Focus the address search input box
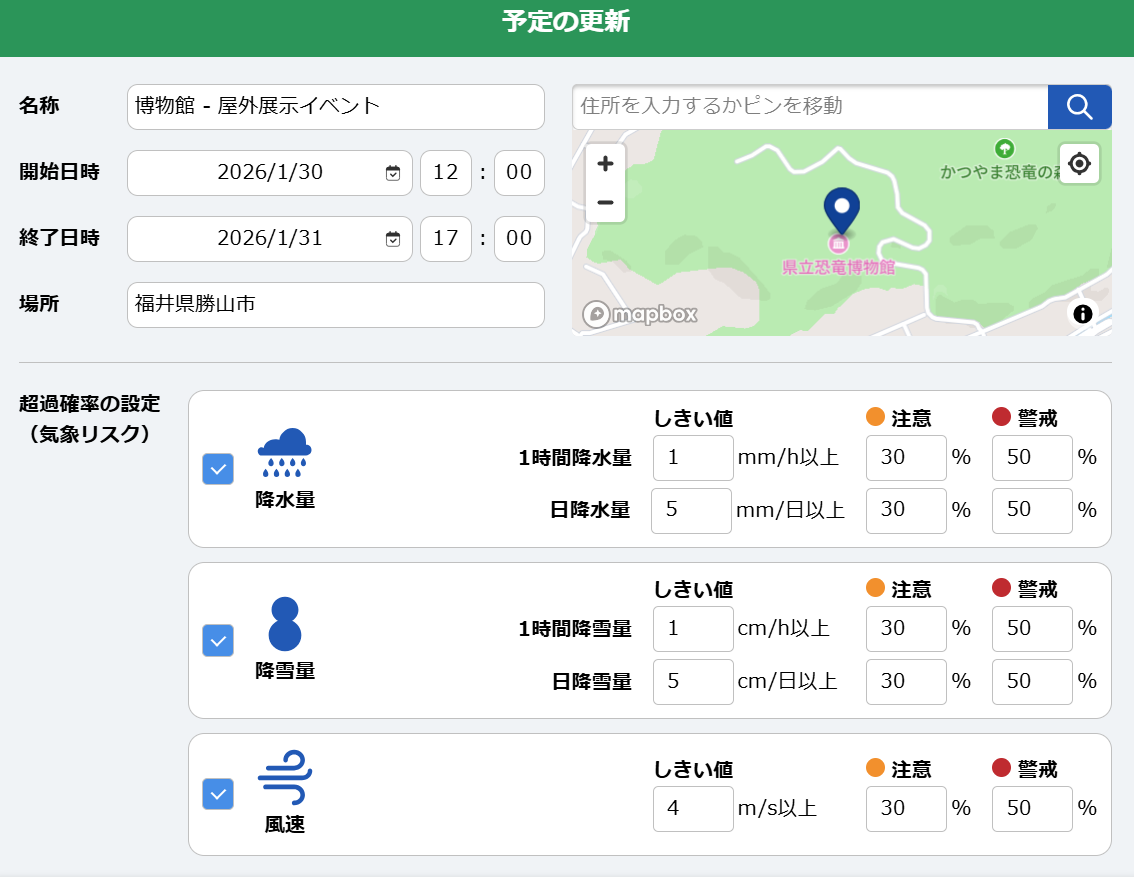Screen dimensions: 1134x877 pyautogui.click(x=809, y=107)
